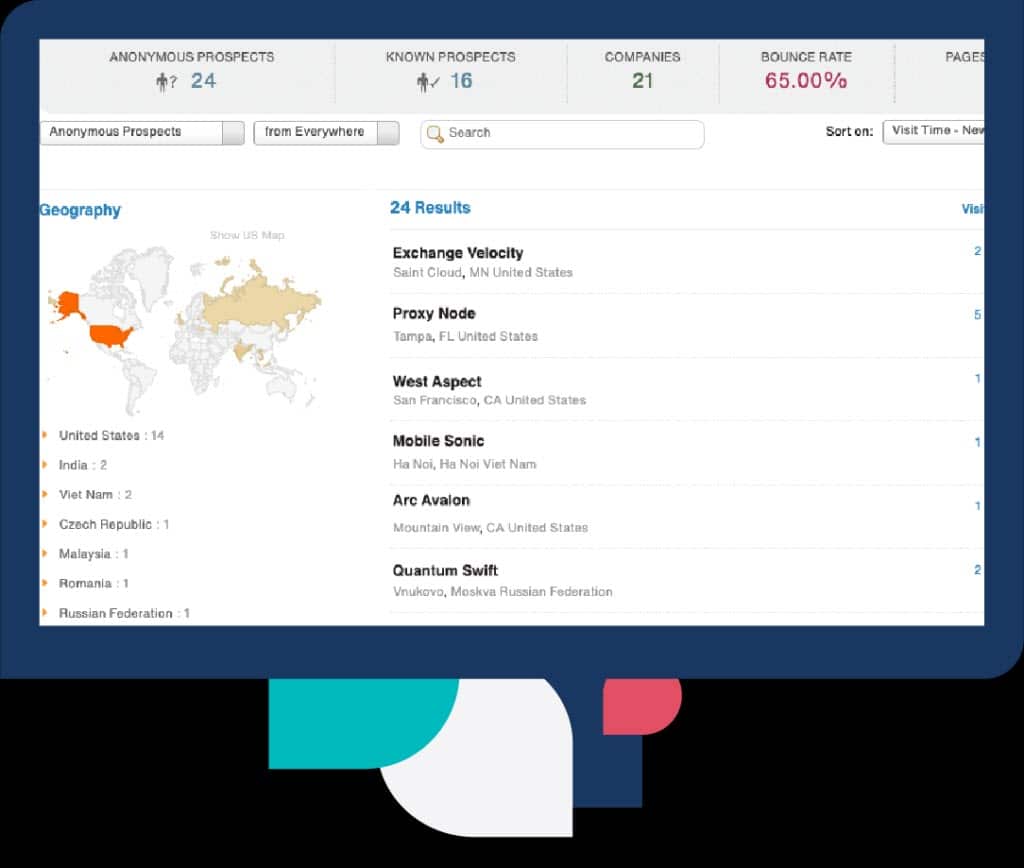
Task: Open the Anonymous Prospects dropdown
Action: click(x=142, y=133)
